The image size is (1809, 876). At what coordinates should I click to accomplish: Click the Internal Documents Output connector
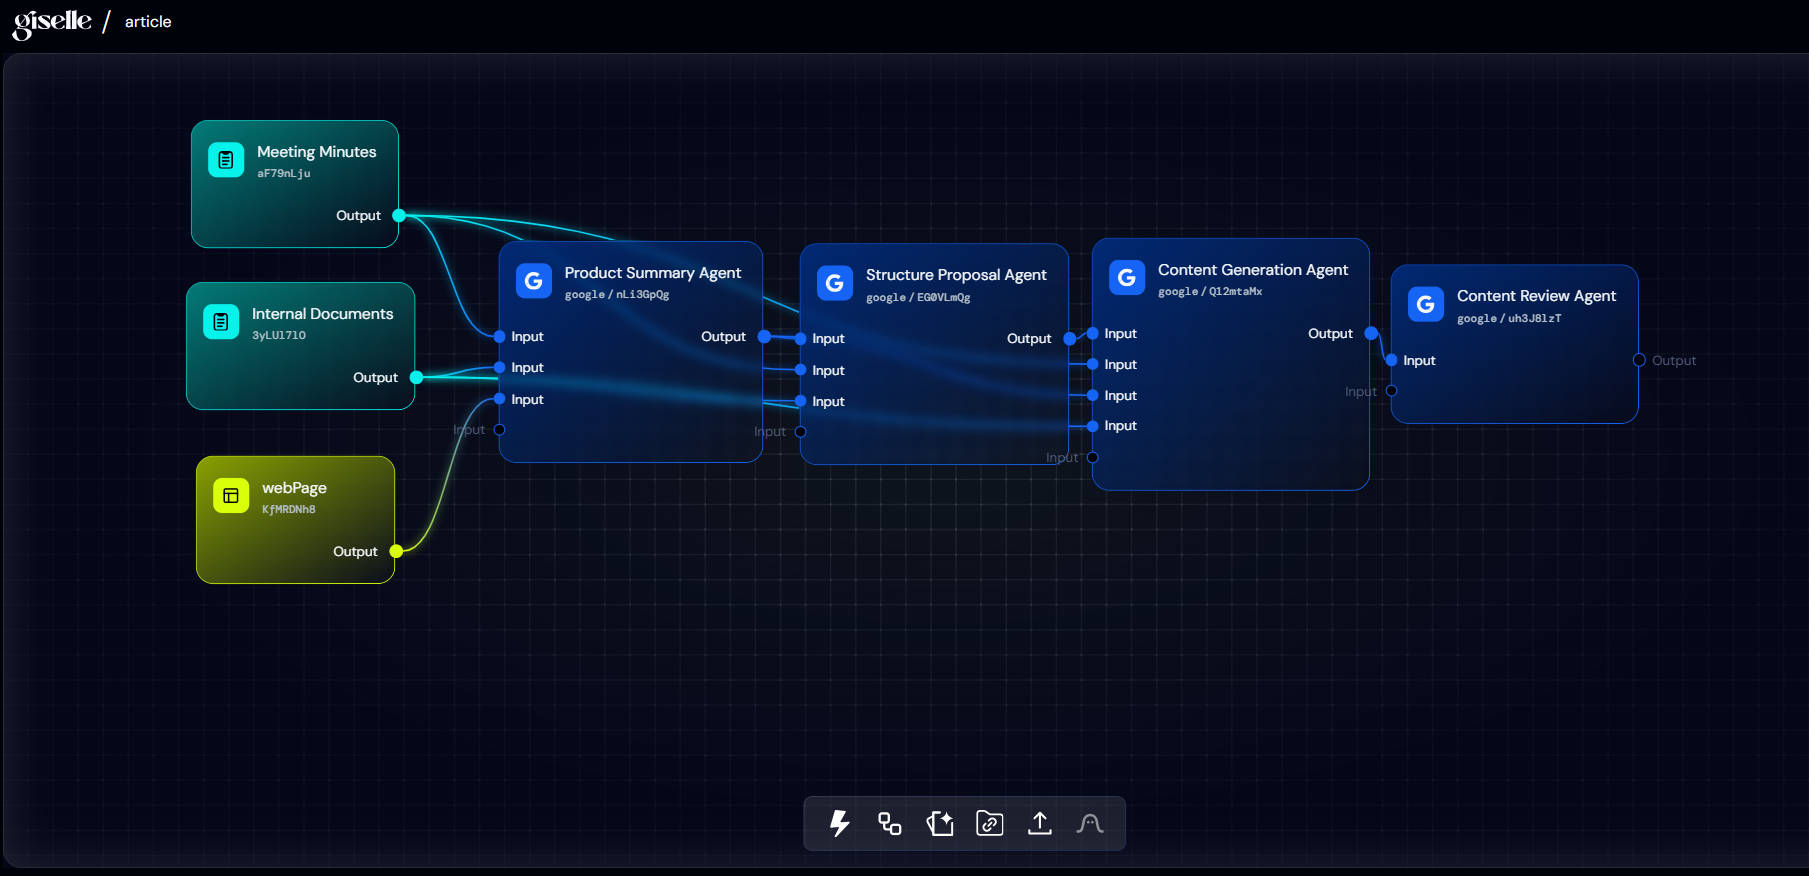416,377
